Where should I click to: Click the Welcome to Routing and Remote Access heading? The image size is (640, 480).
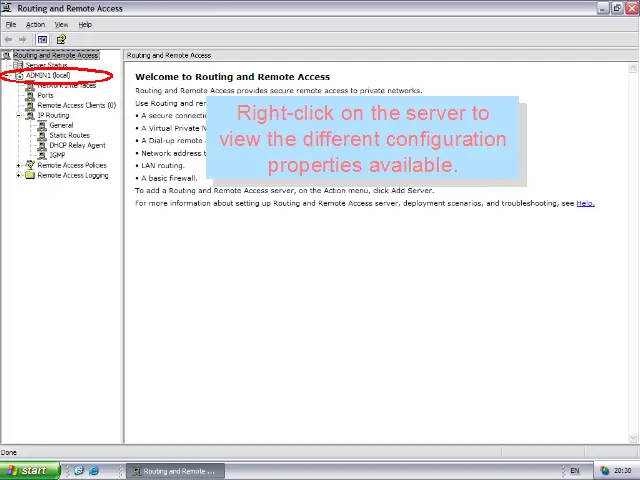(x=232, y=77)
